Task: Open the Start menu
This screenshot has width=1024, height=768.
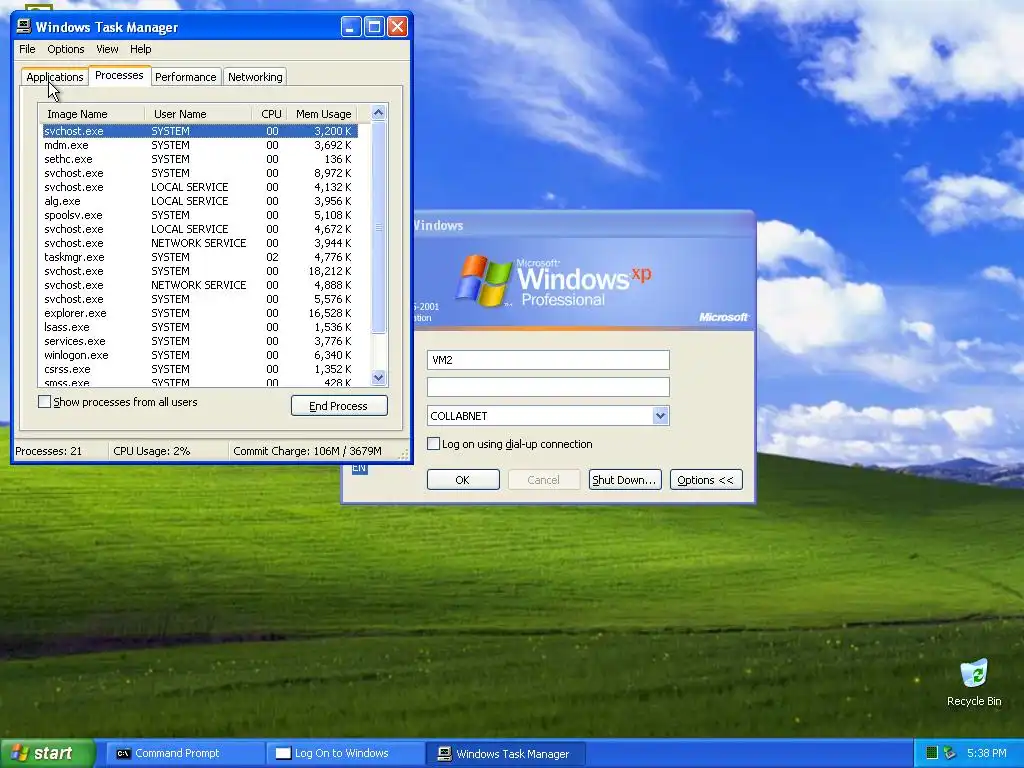Action: point(48,753)
